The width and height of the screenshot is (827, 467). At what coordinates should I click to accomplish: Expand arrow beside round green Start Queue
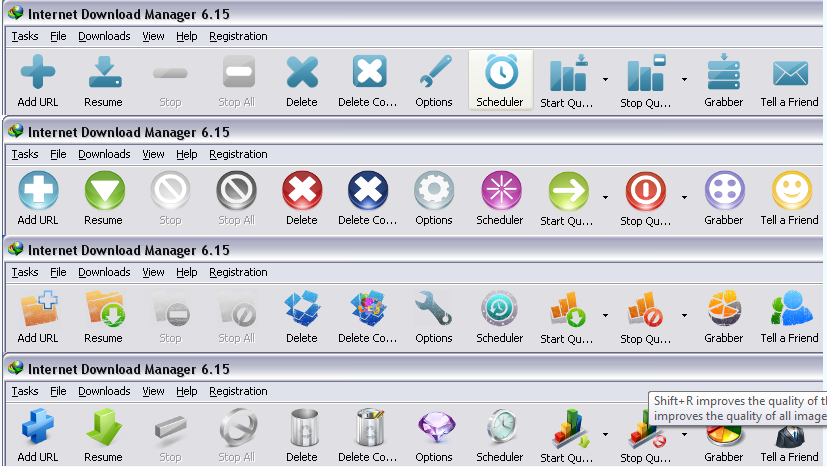(605, 197)
